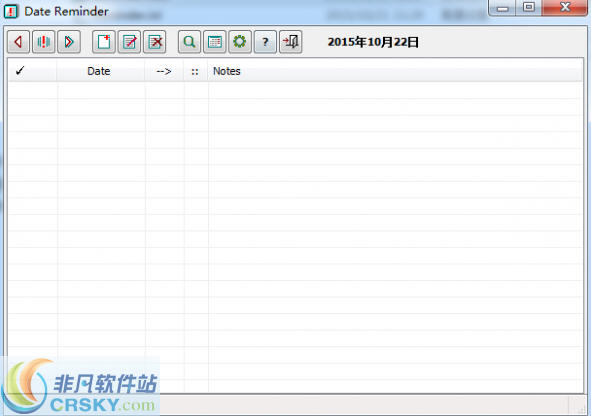Viewport: 591px width, 416px height.
Task: Click the '-->' column header
Action: pos(164,71)
